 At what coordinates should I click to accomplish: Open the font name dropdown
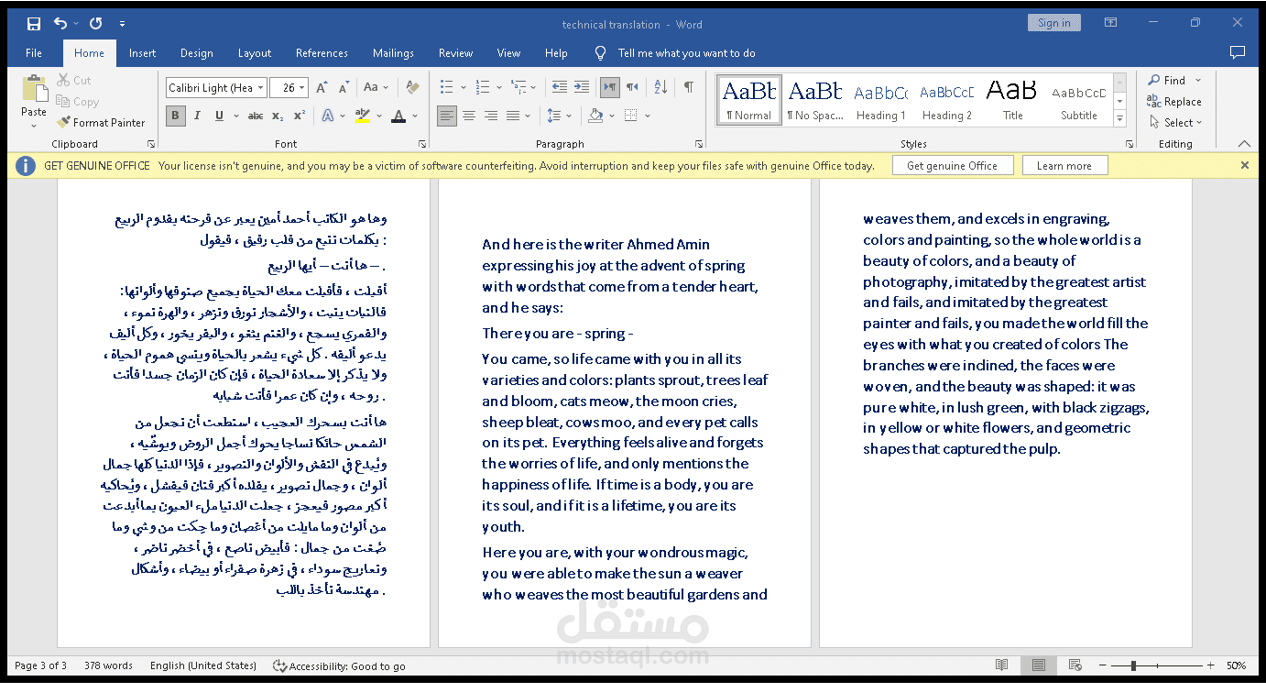pos(260,88)
